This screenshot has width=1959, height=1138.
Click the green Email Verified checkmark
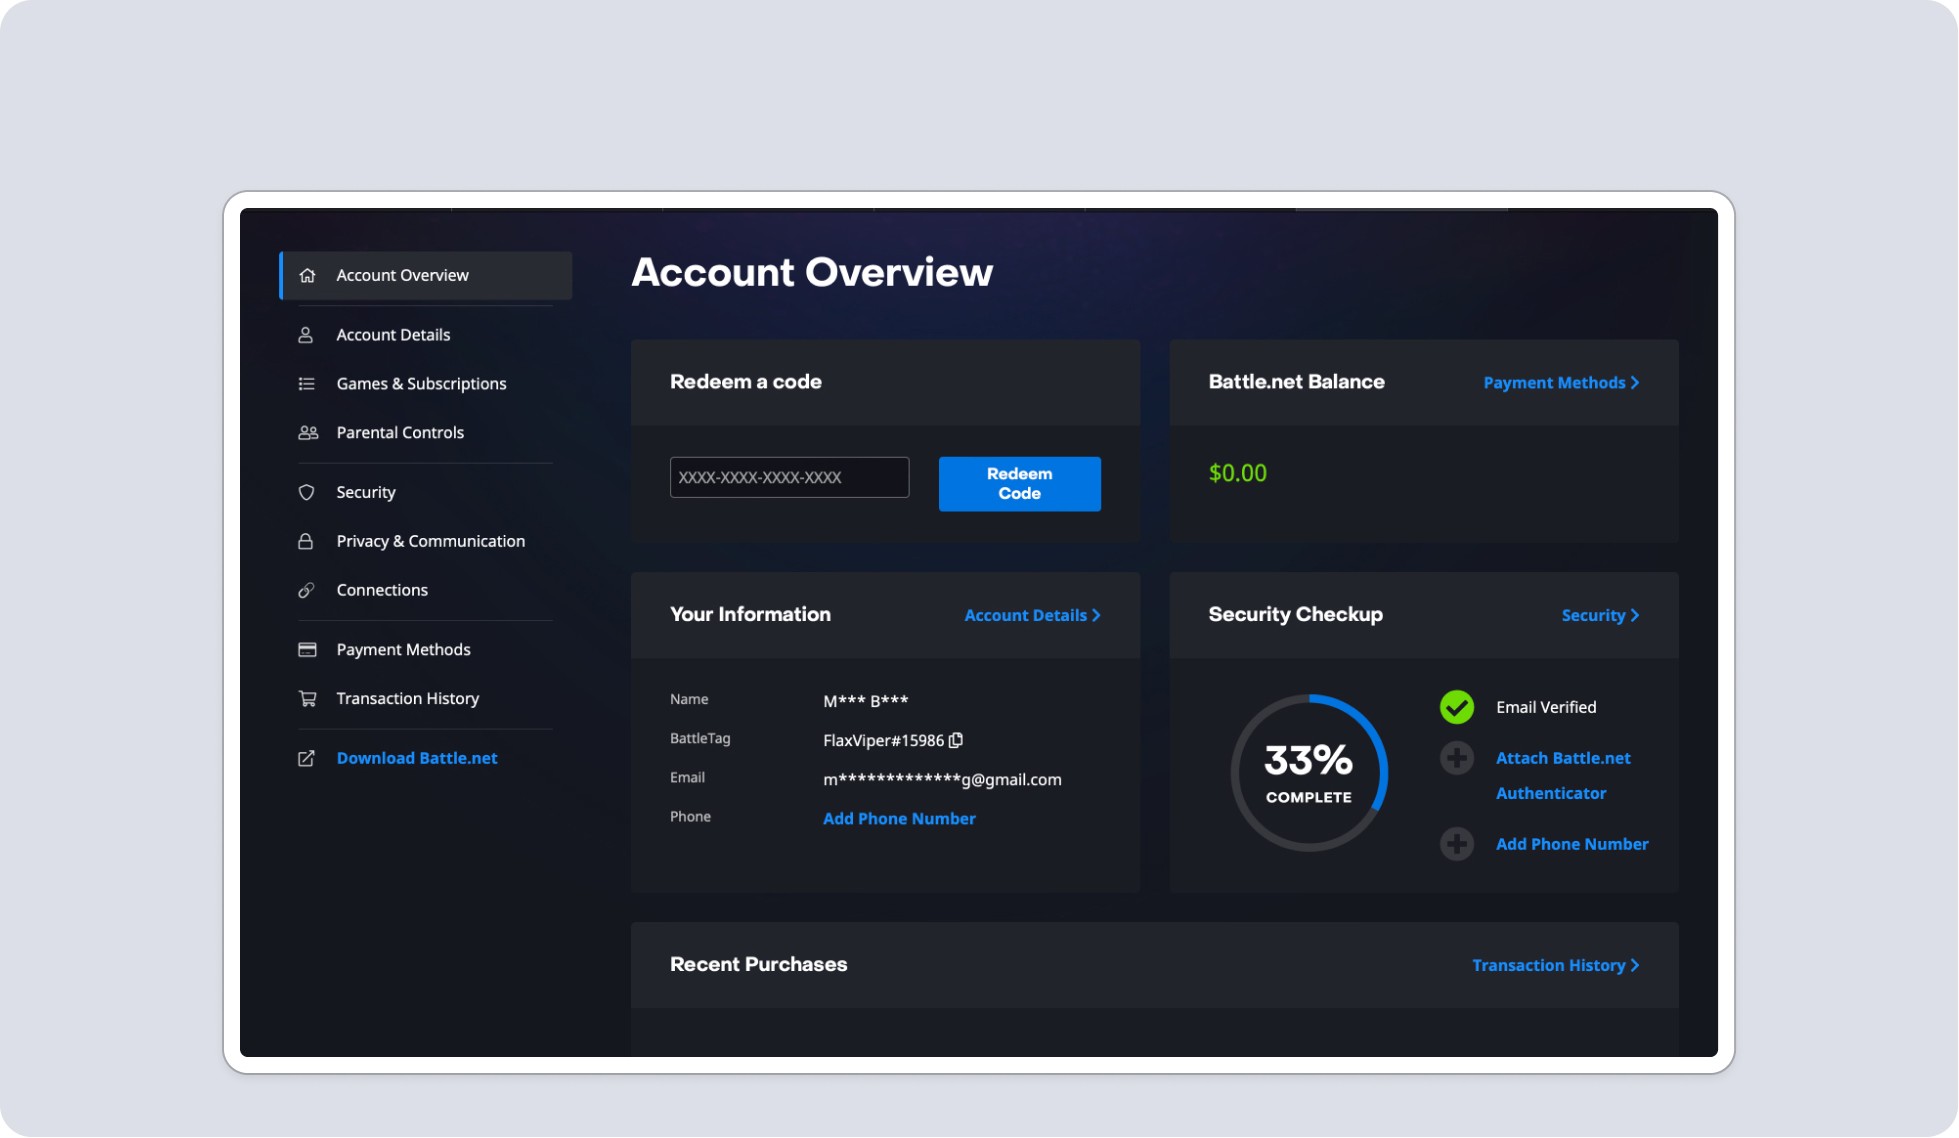point(1457,707)
